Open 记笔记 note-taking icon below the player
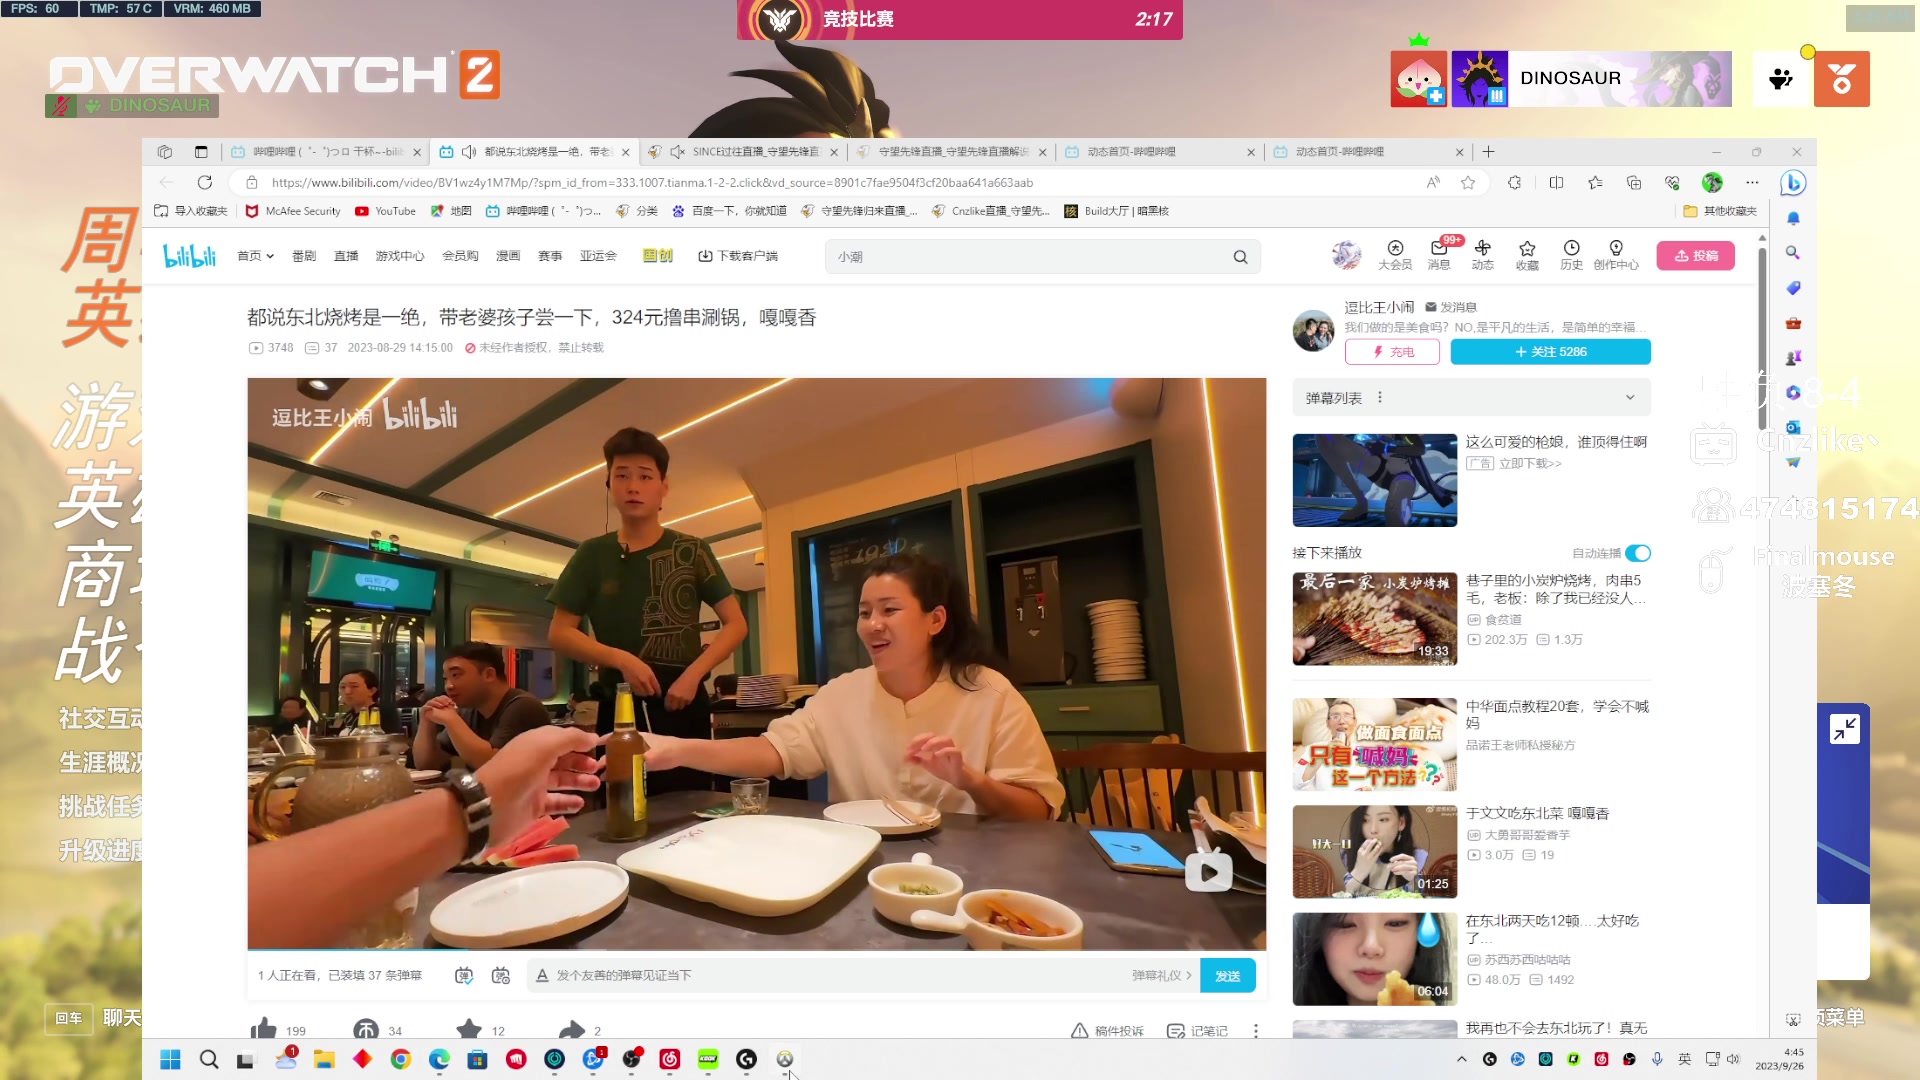 pyautogui.click(x=1175, y=1030)
